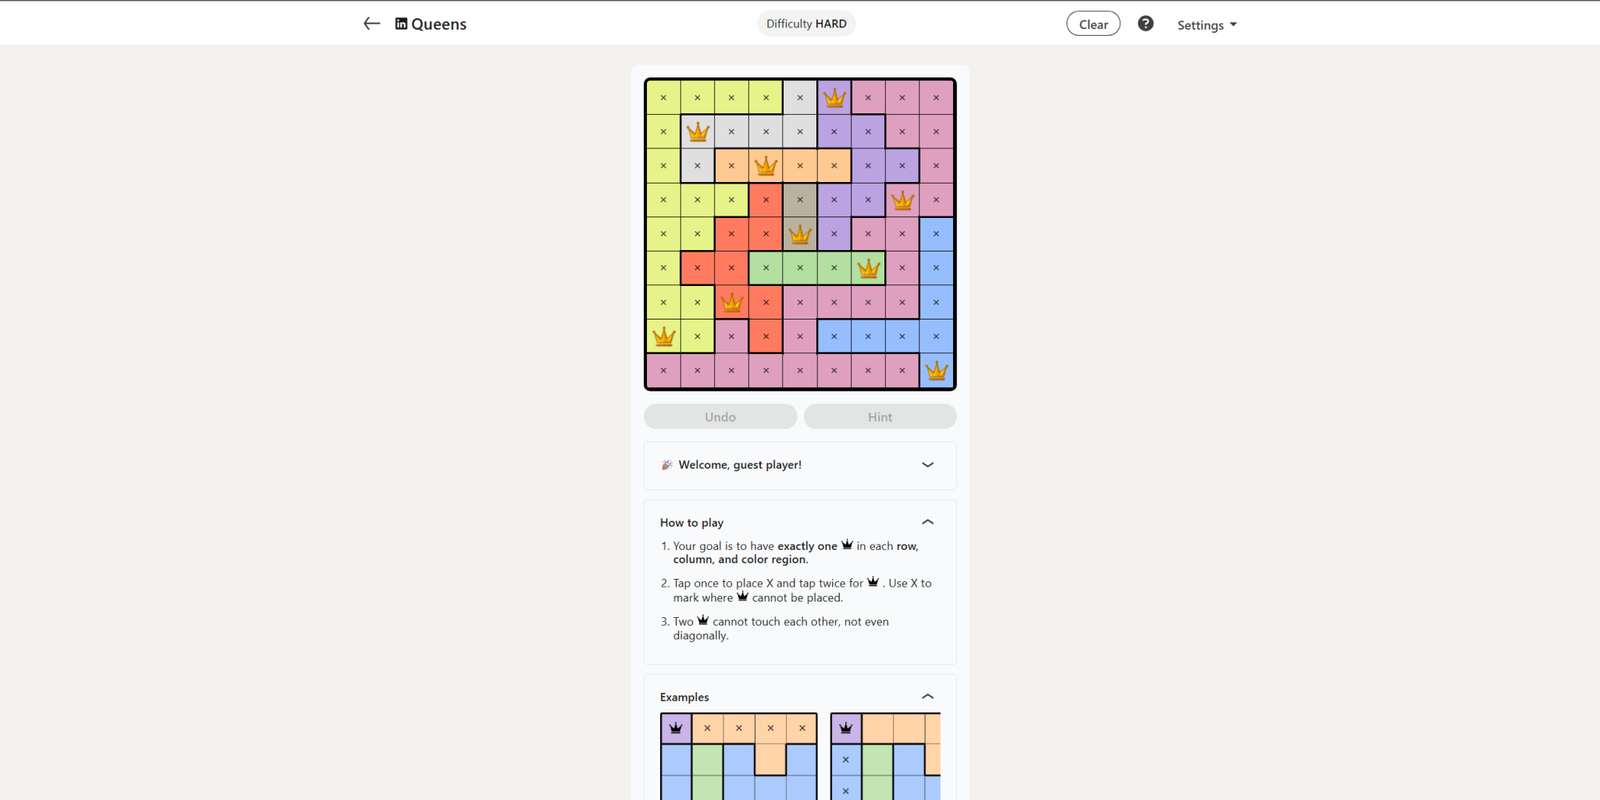Click the crown in the purple top-row cell
Screen dimensions: 1600x800
(834, 98)
